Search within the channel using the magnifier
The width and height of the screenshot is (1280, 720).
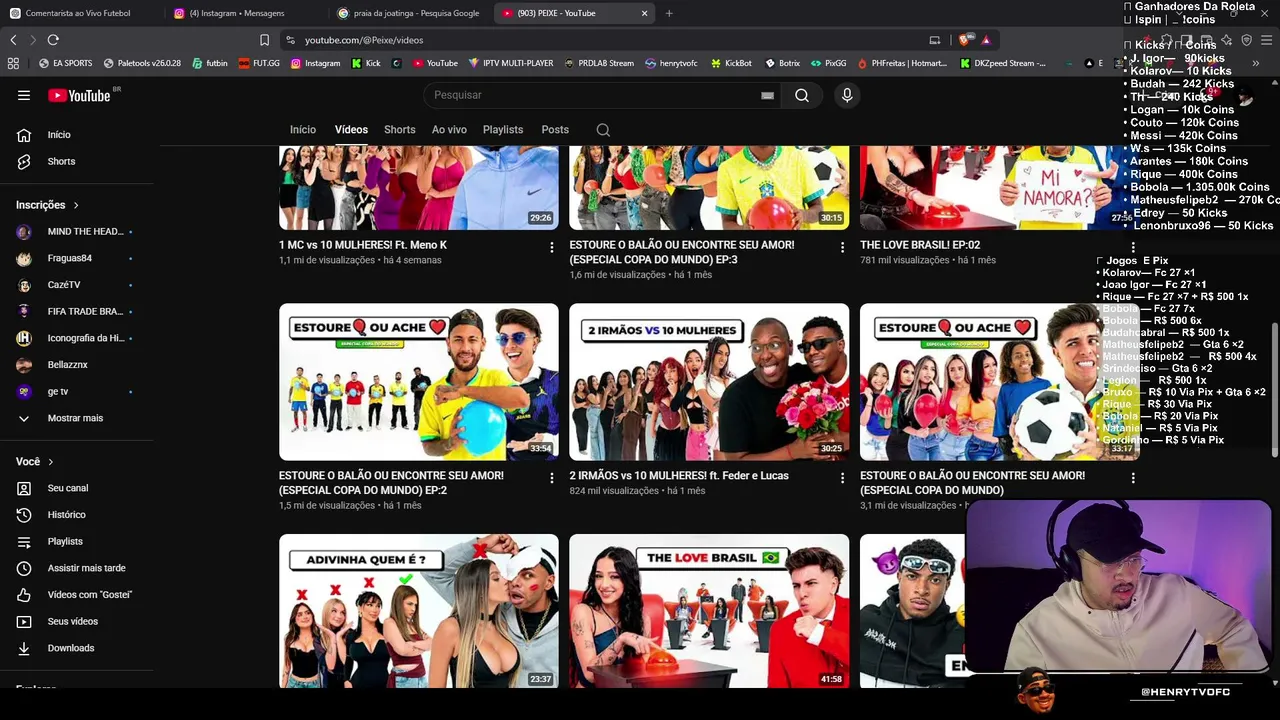coord(603,130)
